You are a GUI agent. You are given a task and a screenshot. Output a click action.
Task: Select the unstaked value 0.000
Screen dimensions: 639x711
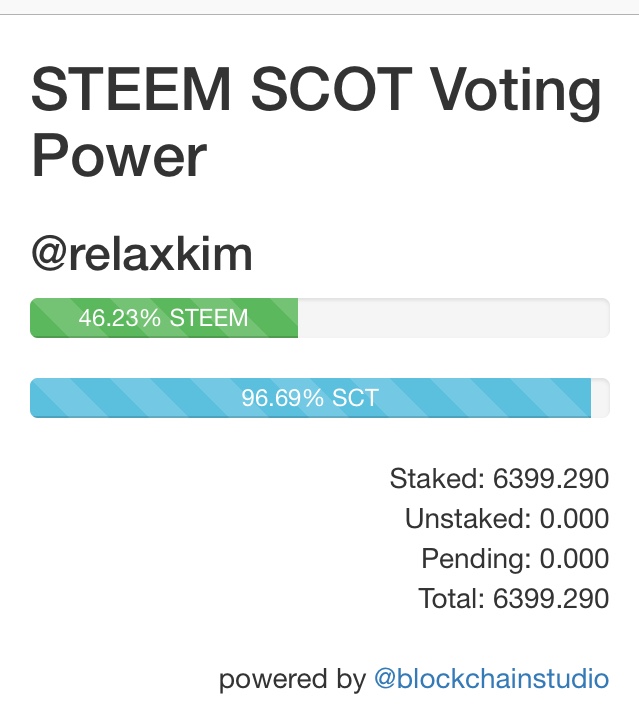(573, 519)
